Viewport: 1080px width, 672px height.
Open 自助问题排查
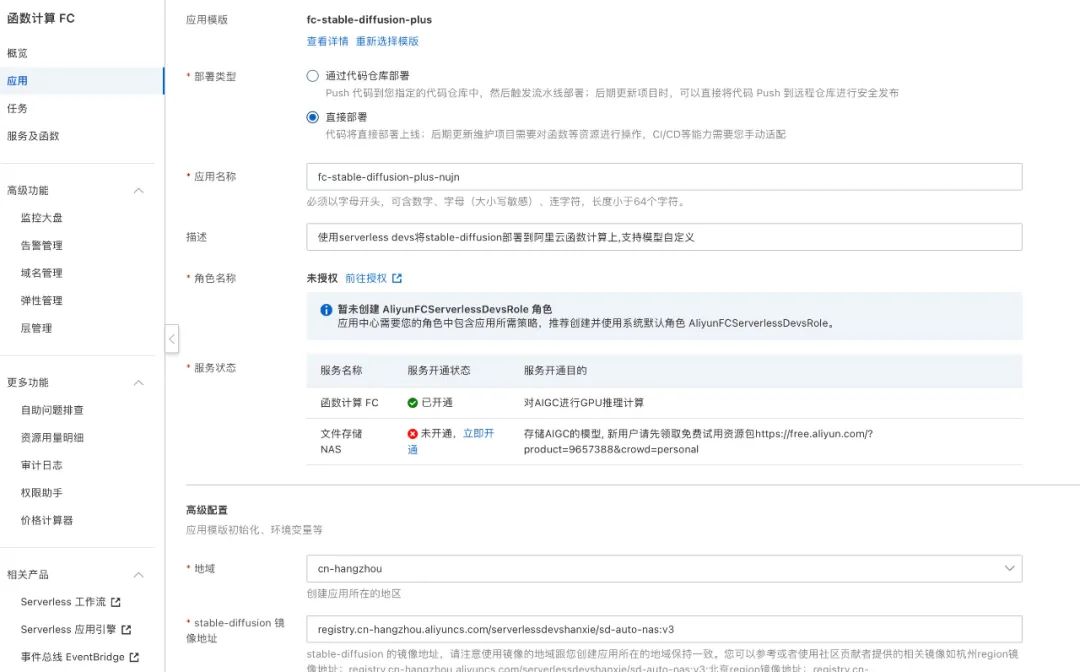tap(52, 410)
